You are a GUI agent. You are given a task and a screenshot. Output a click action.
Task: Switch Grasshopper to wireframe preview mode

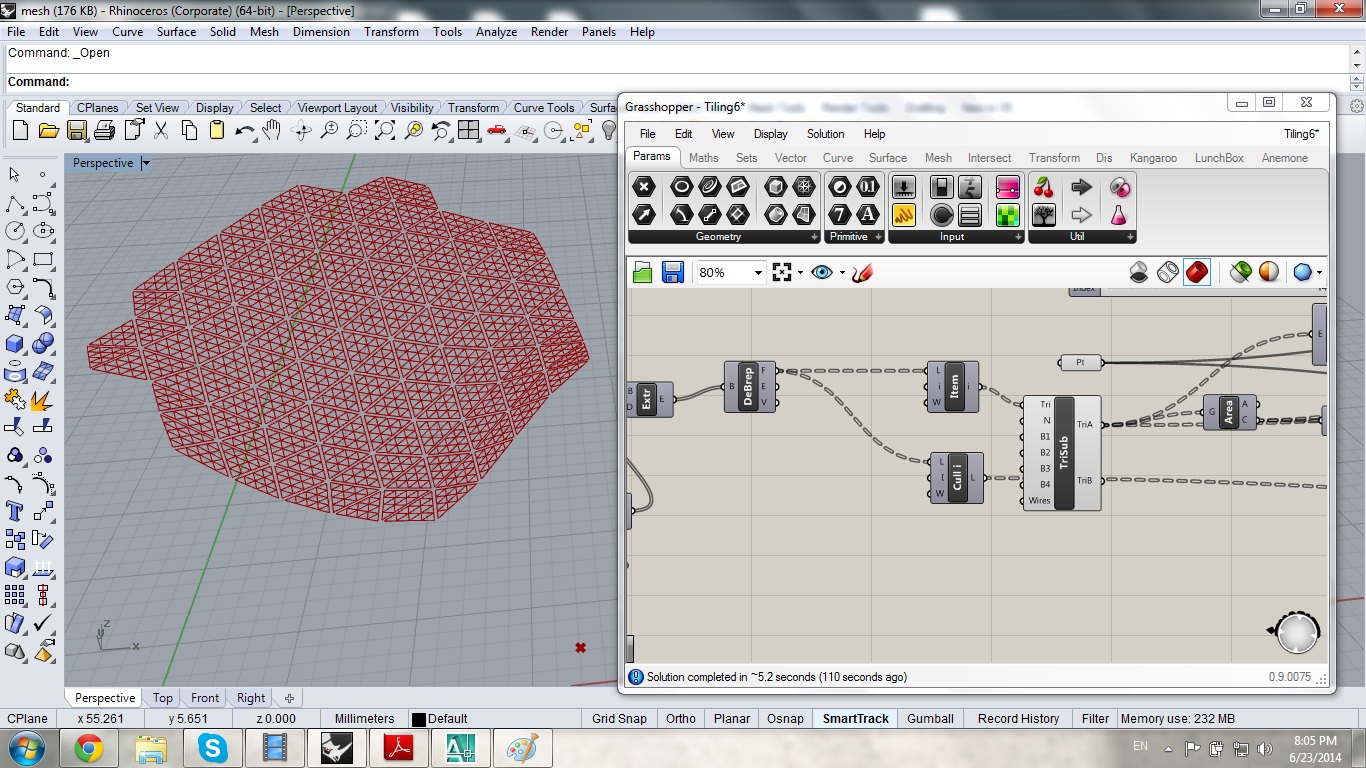tap(1168, 272)
